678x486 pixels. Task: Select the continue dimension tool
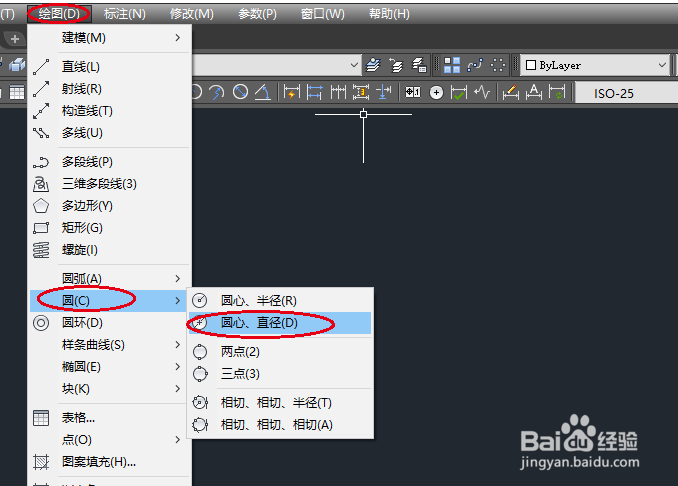338,92
